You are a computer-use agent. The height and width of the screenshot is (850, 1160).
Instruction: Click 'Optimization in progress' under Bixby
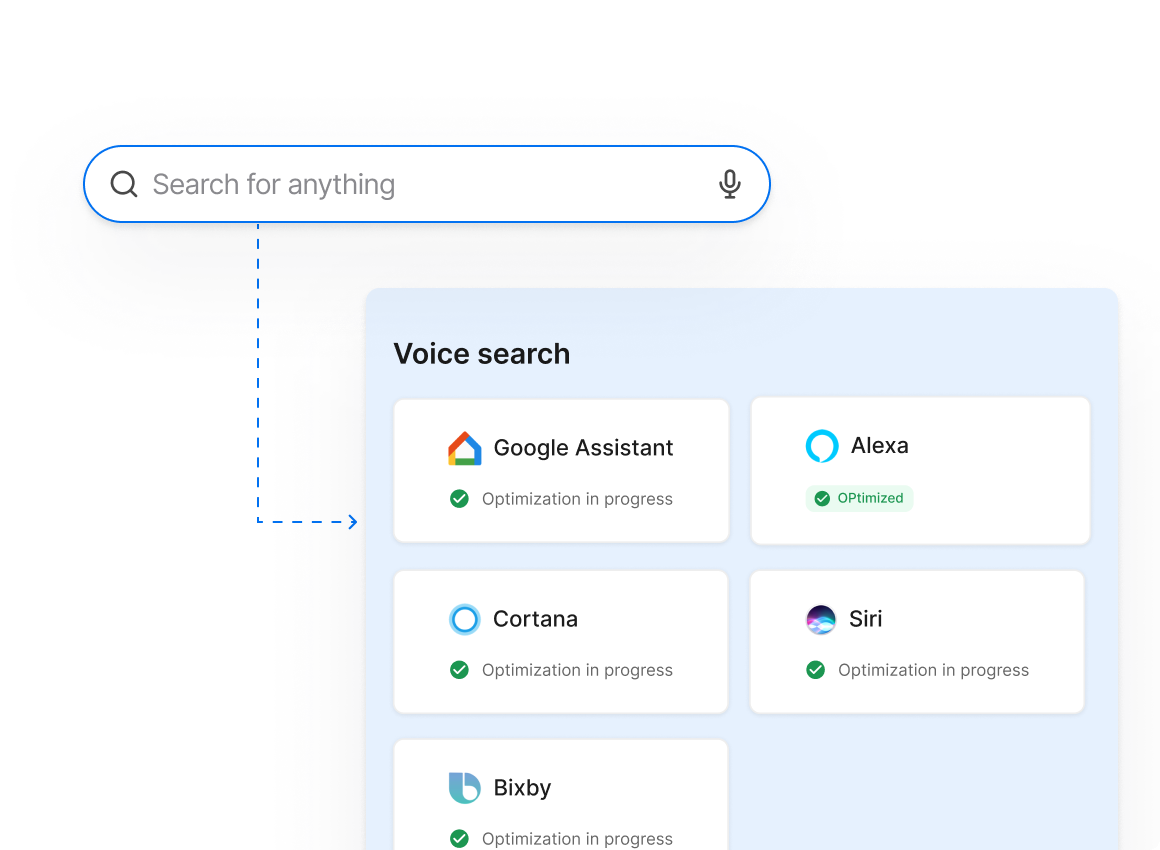pyautogui.click(x=577, y=839)
